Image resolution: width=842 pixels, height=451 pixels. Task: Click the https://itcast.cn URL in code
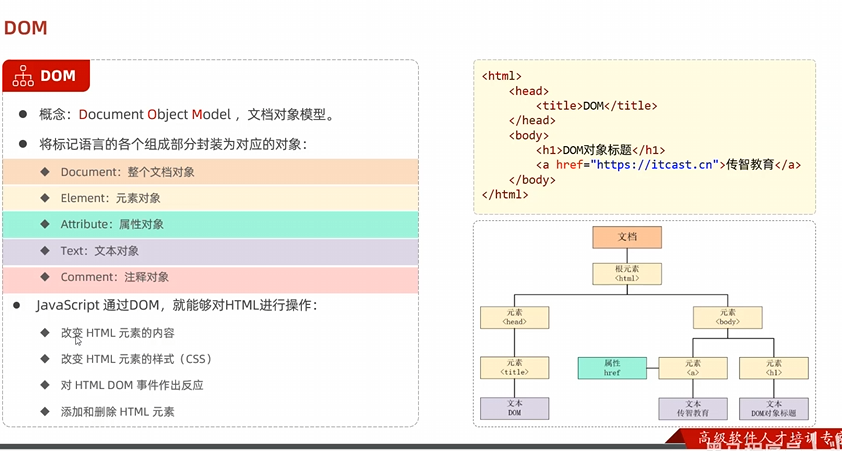point(656,165)
